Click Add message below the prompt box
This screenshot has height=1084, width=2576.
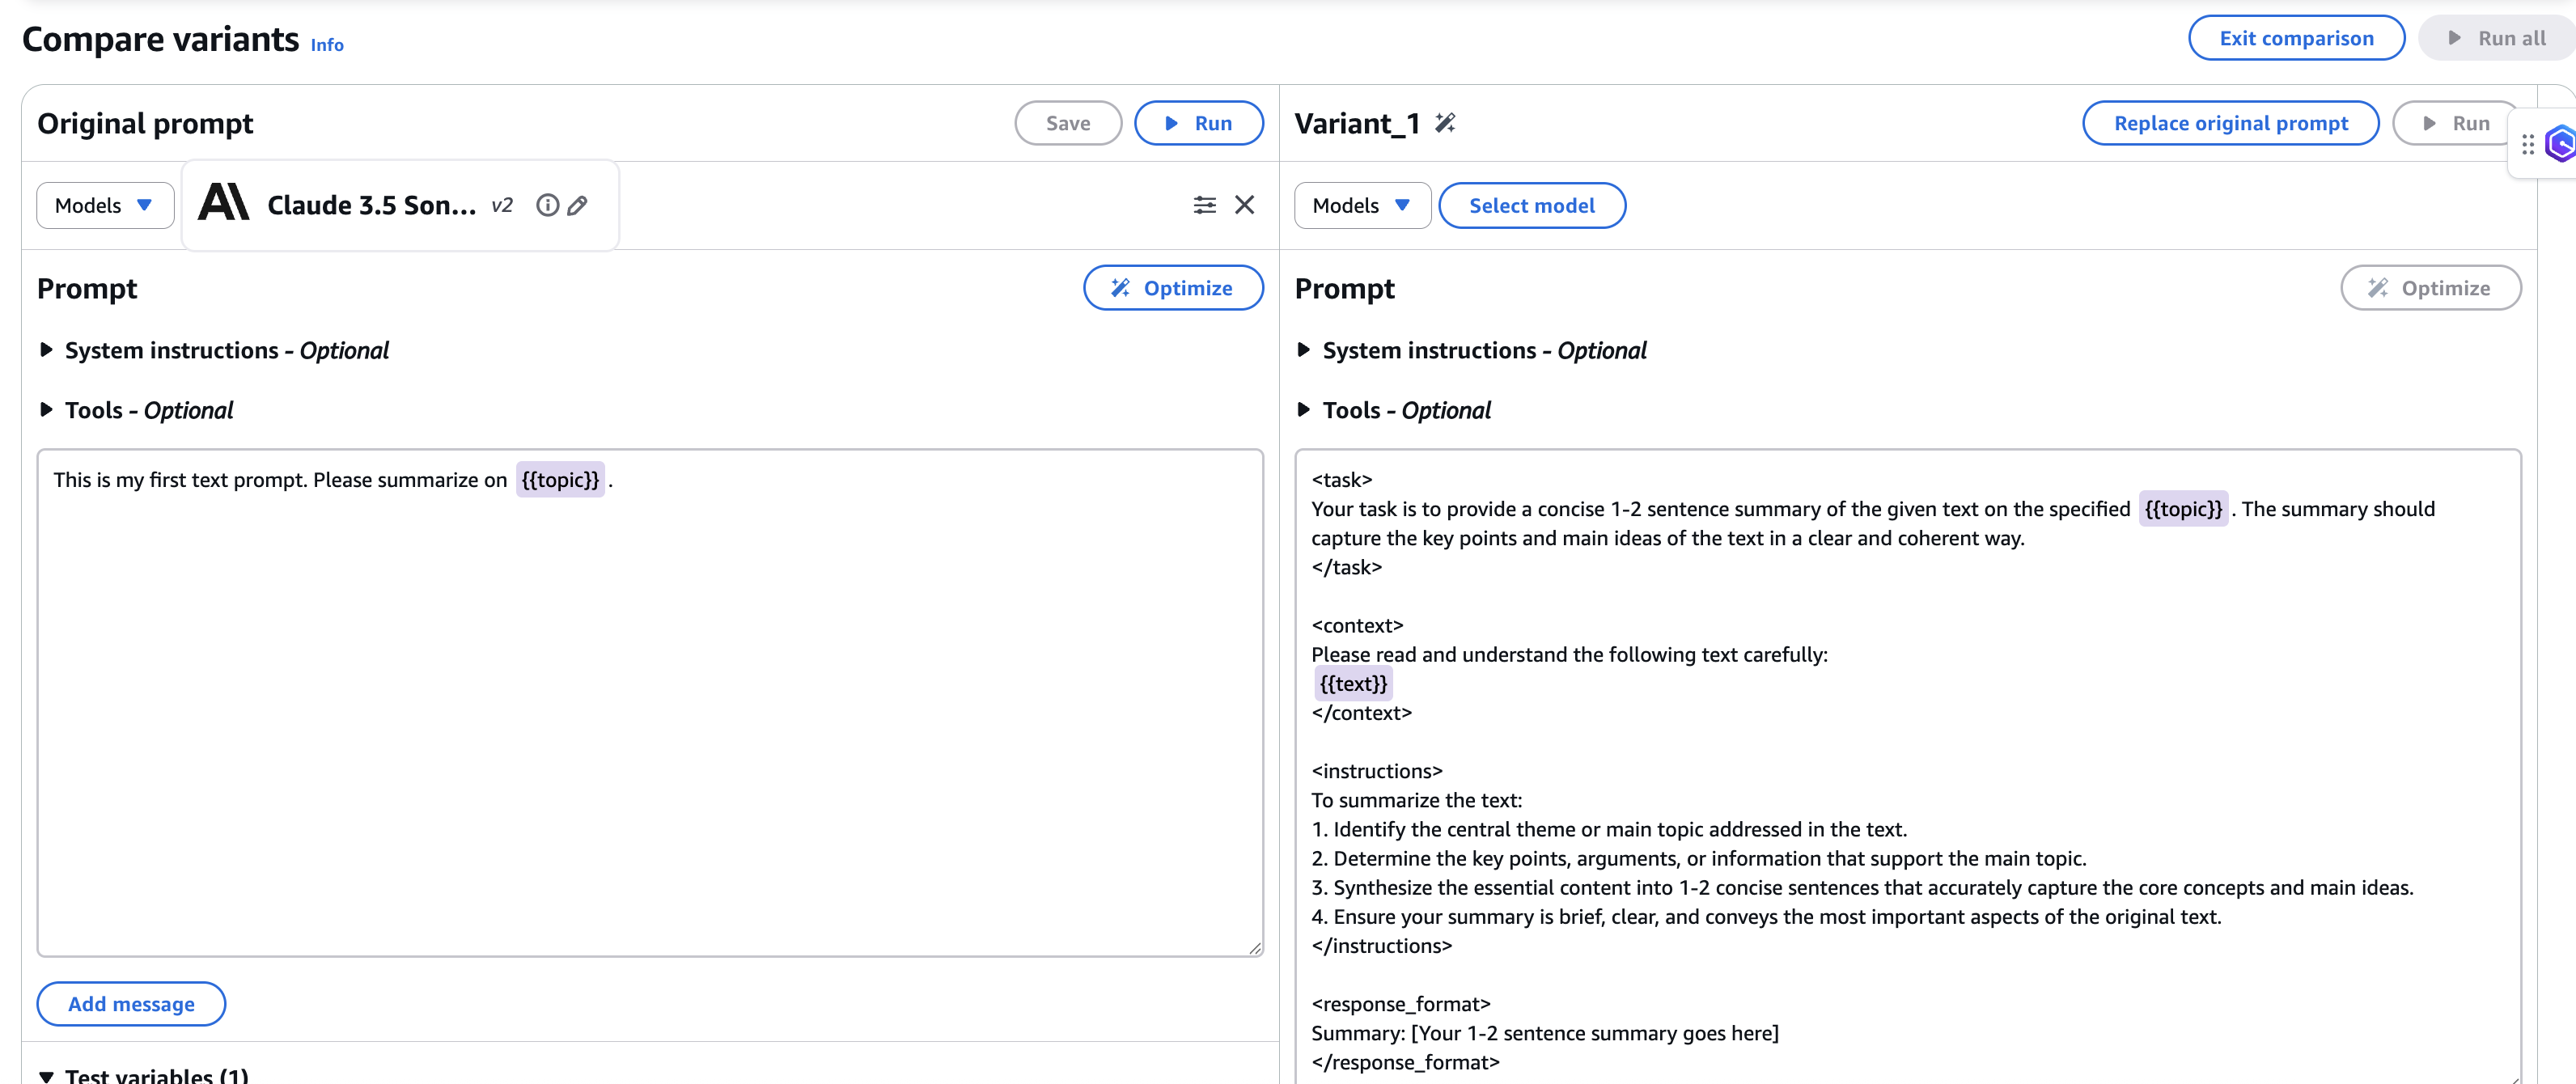point(131,1003)
